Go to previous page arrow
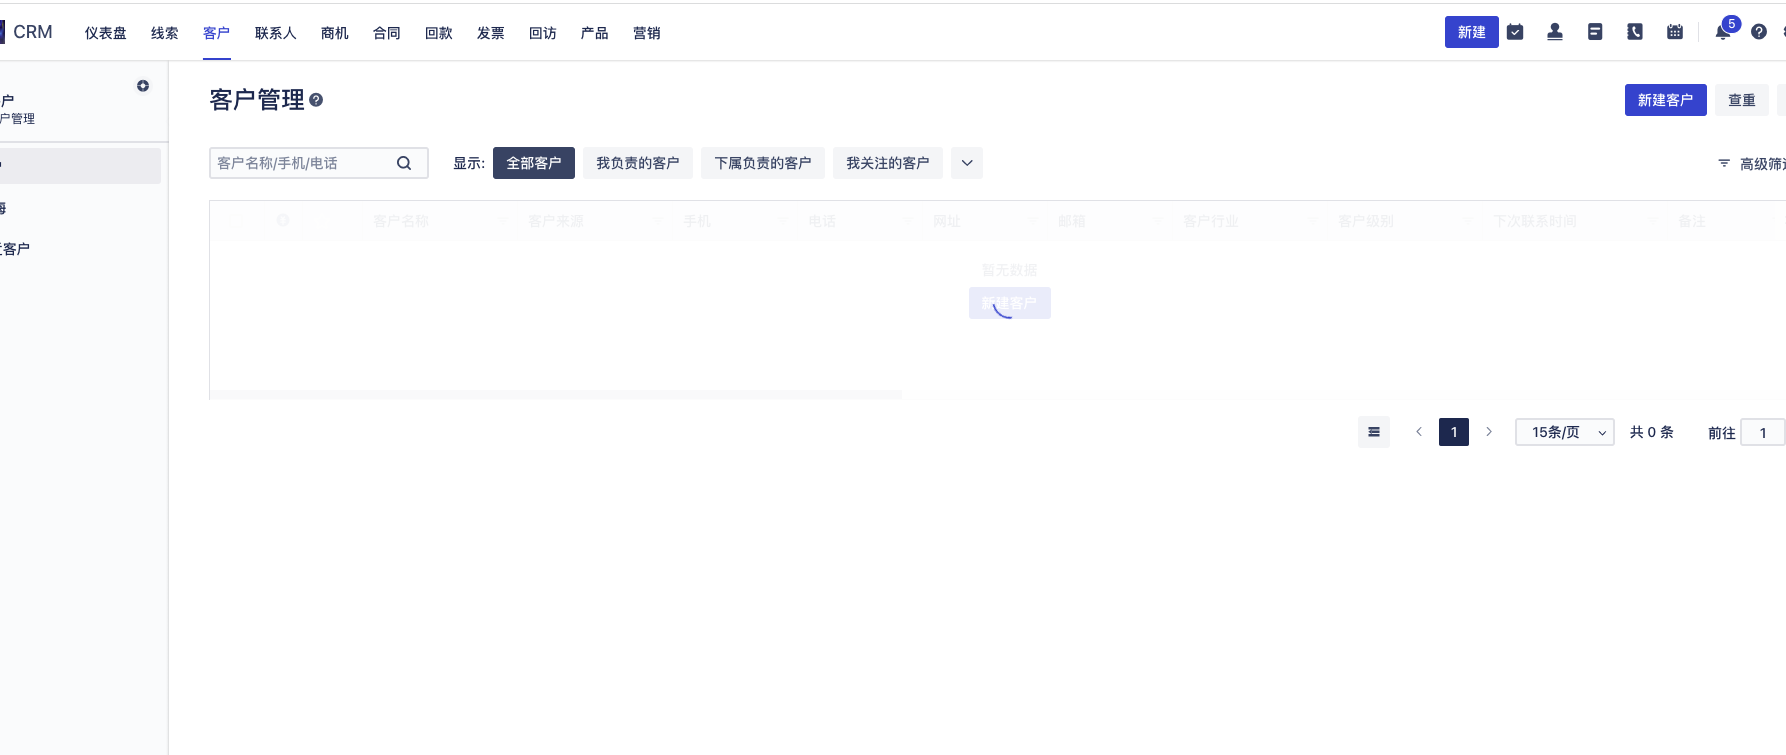 click(x=1419, y=432)
